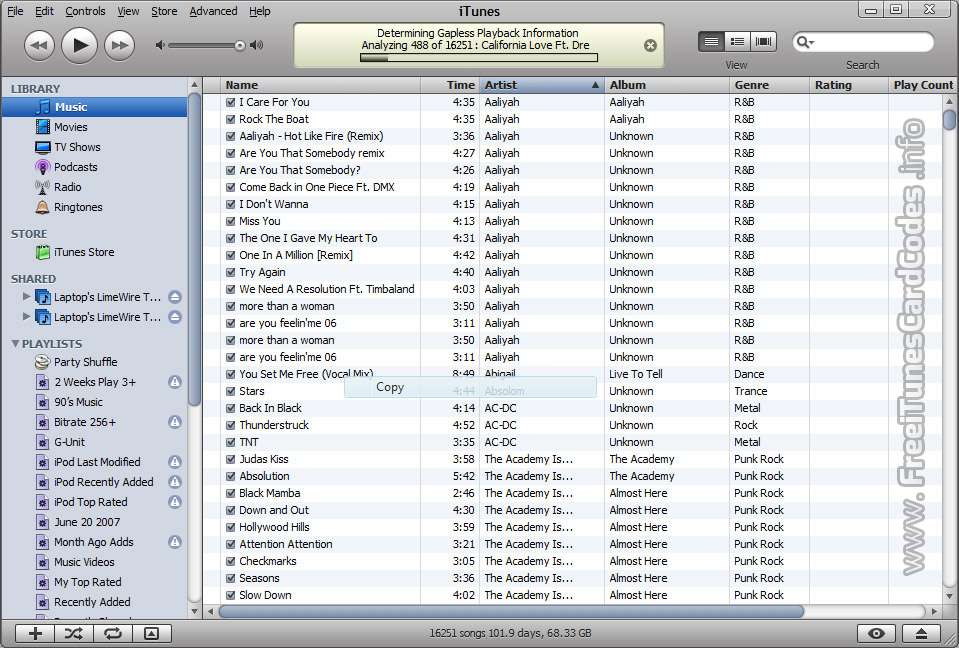Open the Edit menu
Viewport: 959px width, 648px height.
(x=44, y=11)
